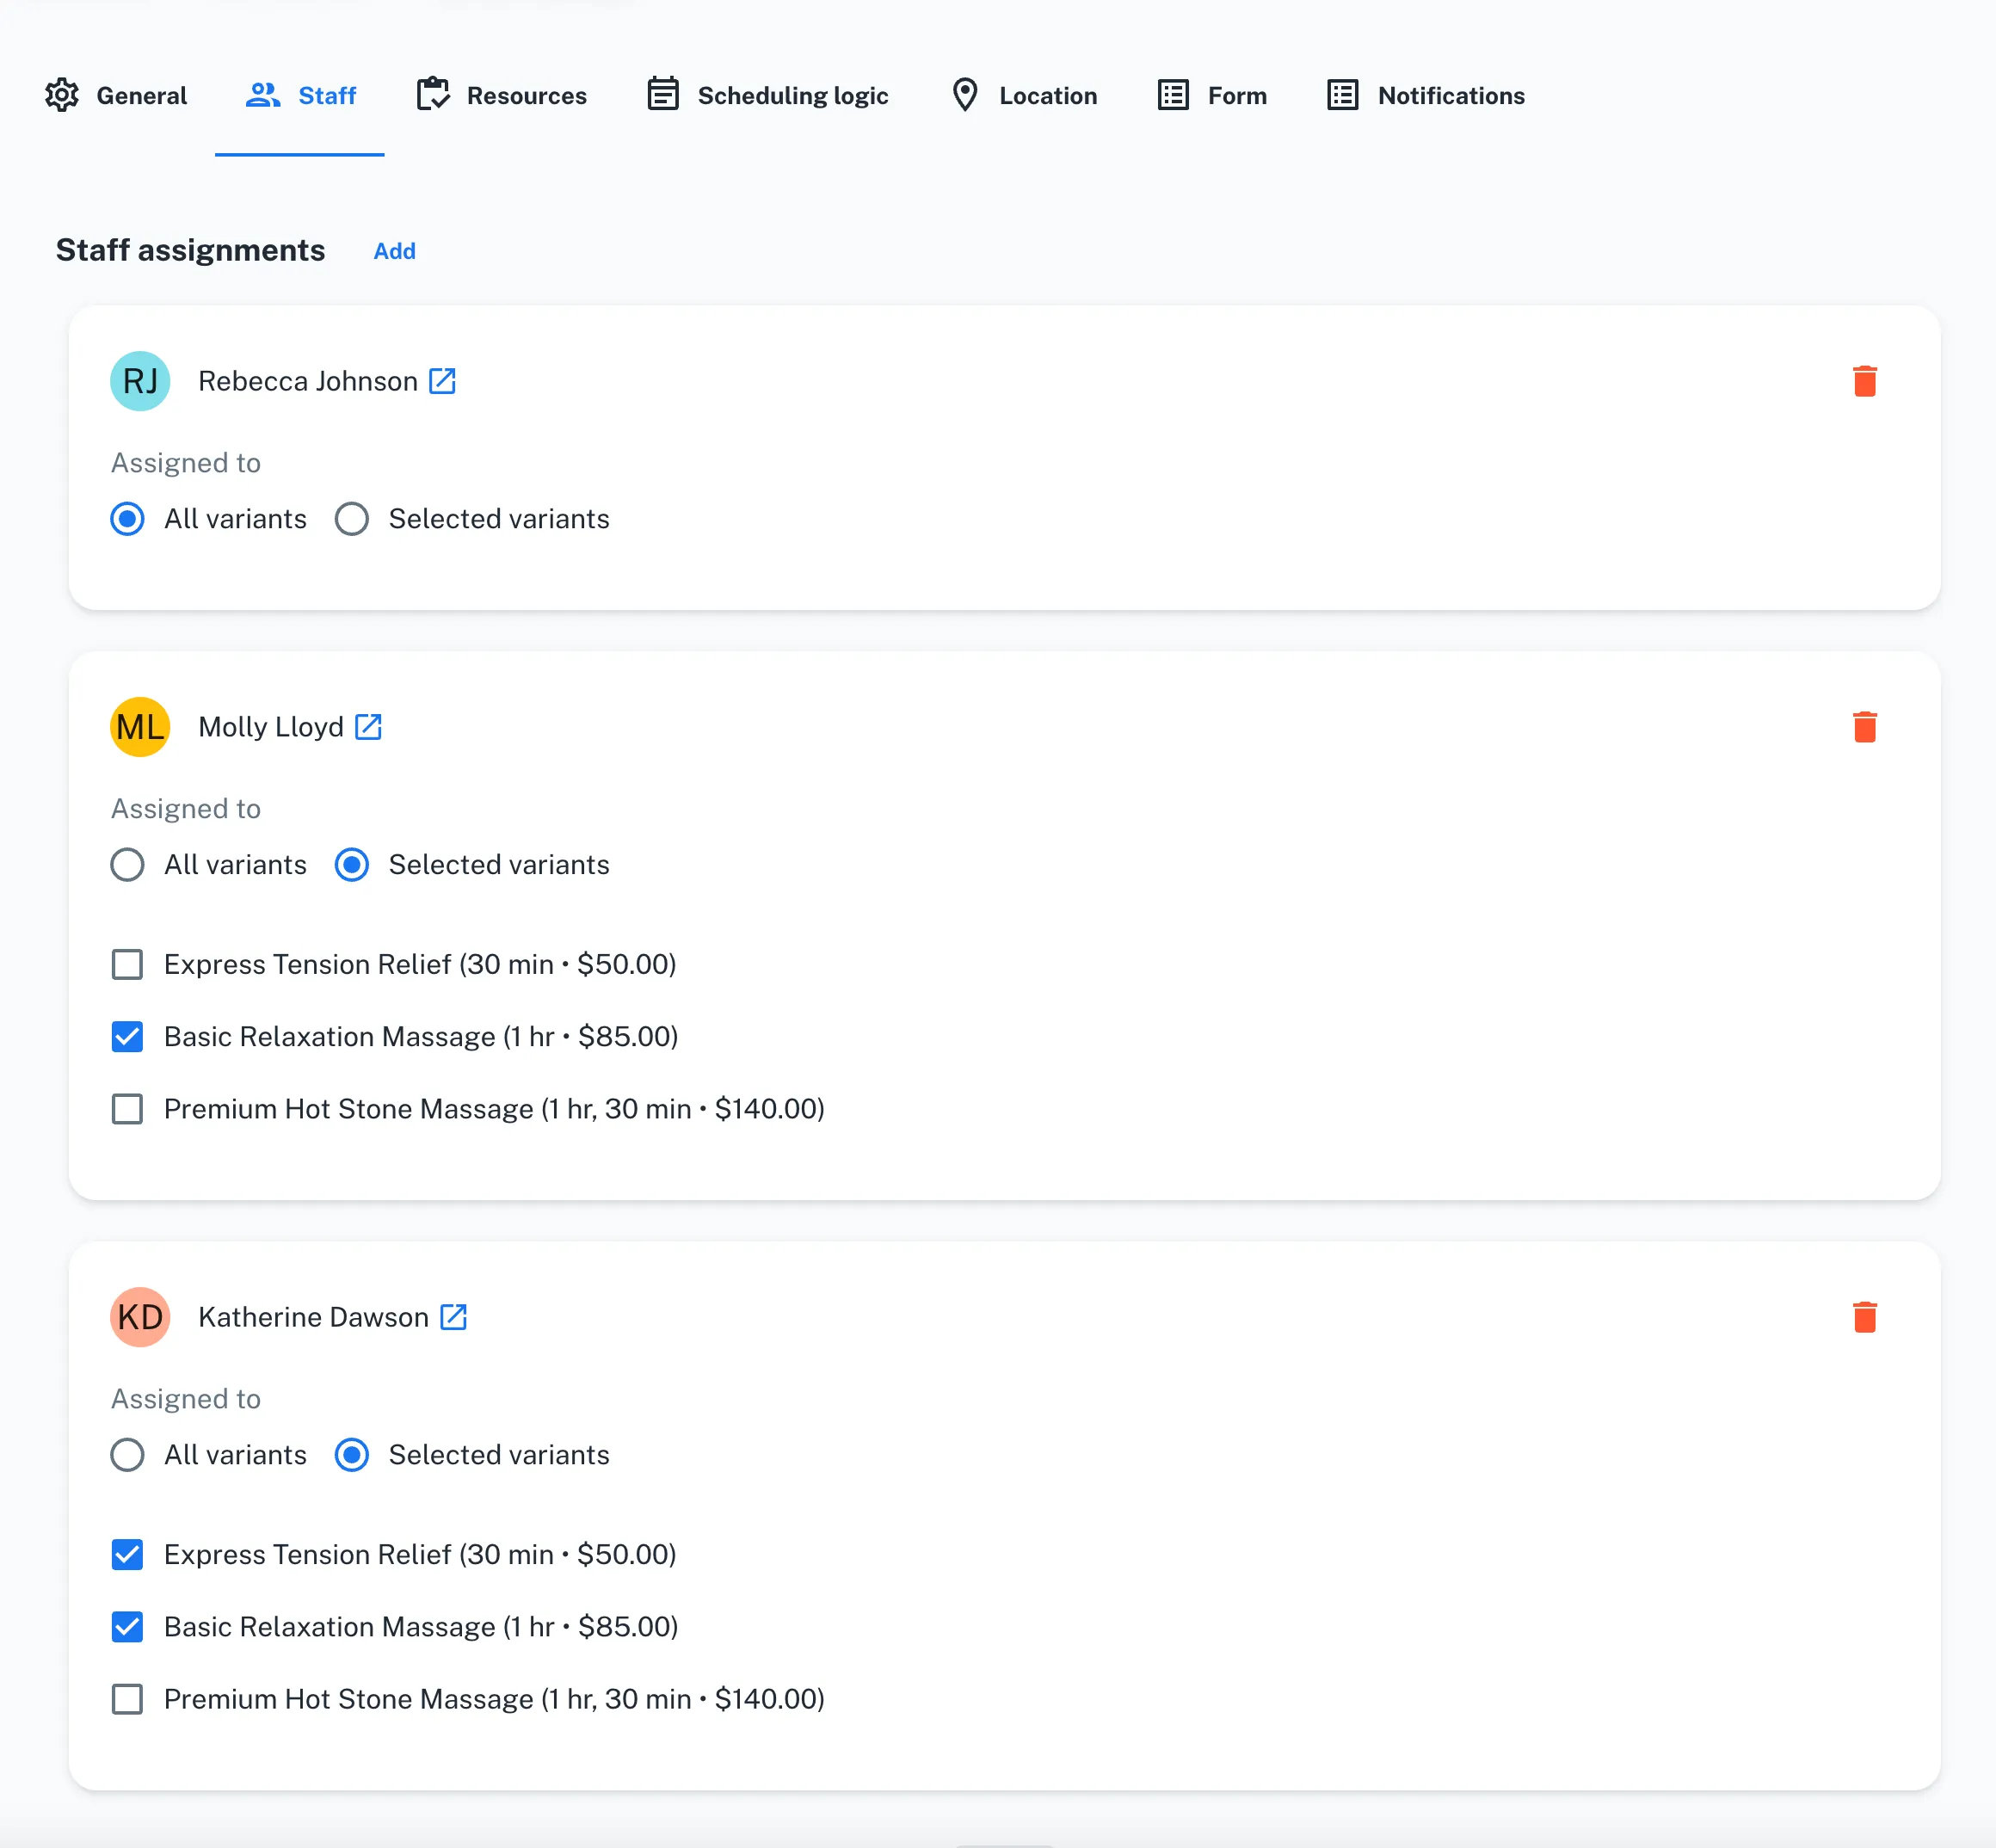Open the Resources tab
1996x1848 pixels.
point(502,96)
